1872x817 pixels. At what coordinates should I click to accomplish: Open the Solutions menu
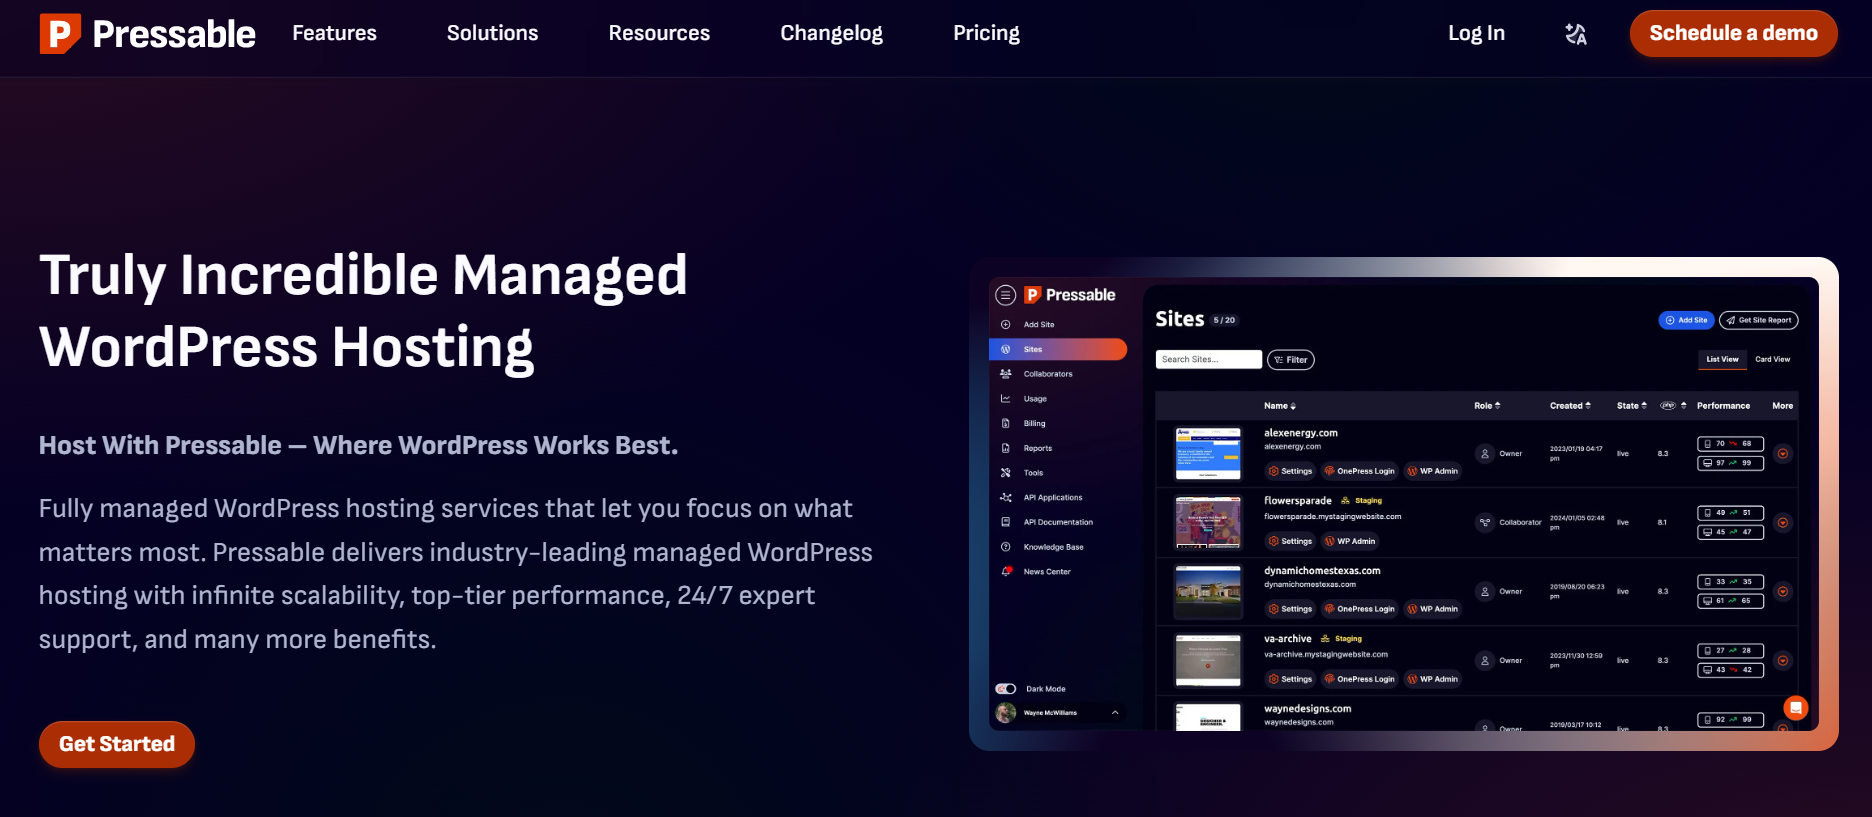tap(492, 33)
